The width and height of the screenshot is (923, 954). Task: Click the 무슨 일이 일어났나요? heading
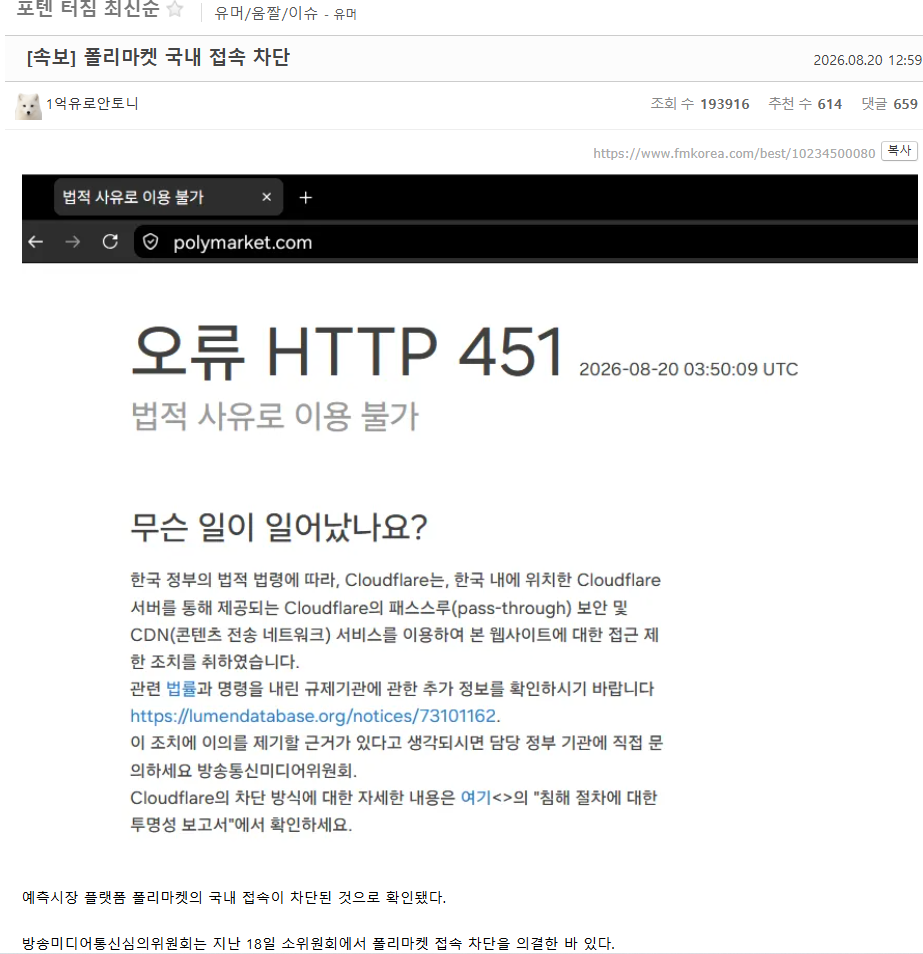coord(279,527)
